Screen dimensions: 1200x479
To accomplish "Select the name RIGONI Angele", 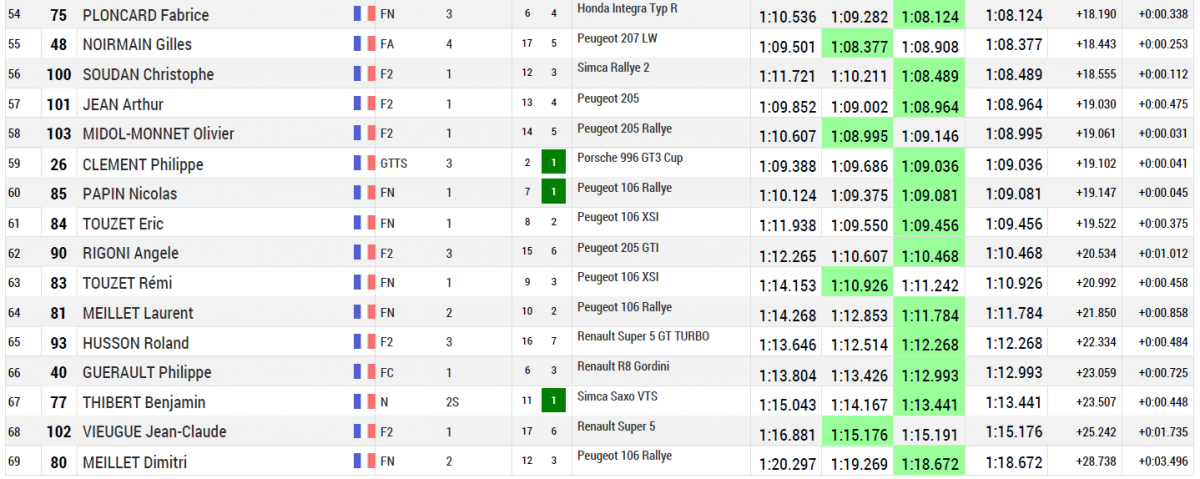I will (x=130, y=253).
